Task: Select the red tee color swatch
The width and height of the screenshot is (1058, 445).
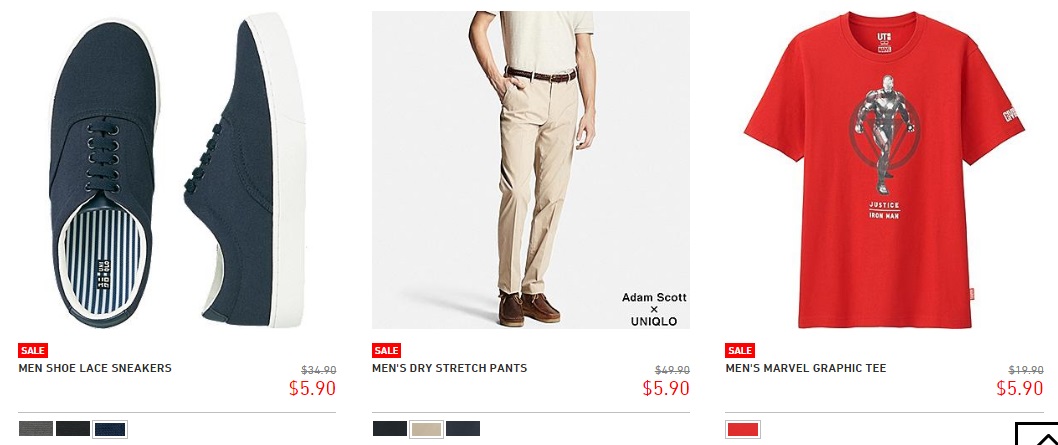Action: (x=743, y=429)
